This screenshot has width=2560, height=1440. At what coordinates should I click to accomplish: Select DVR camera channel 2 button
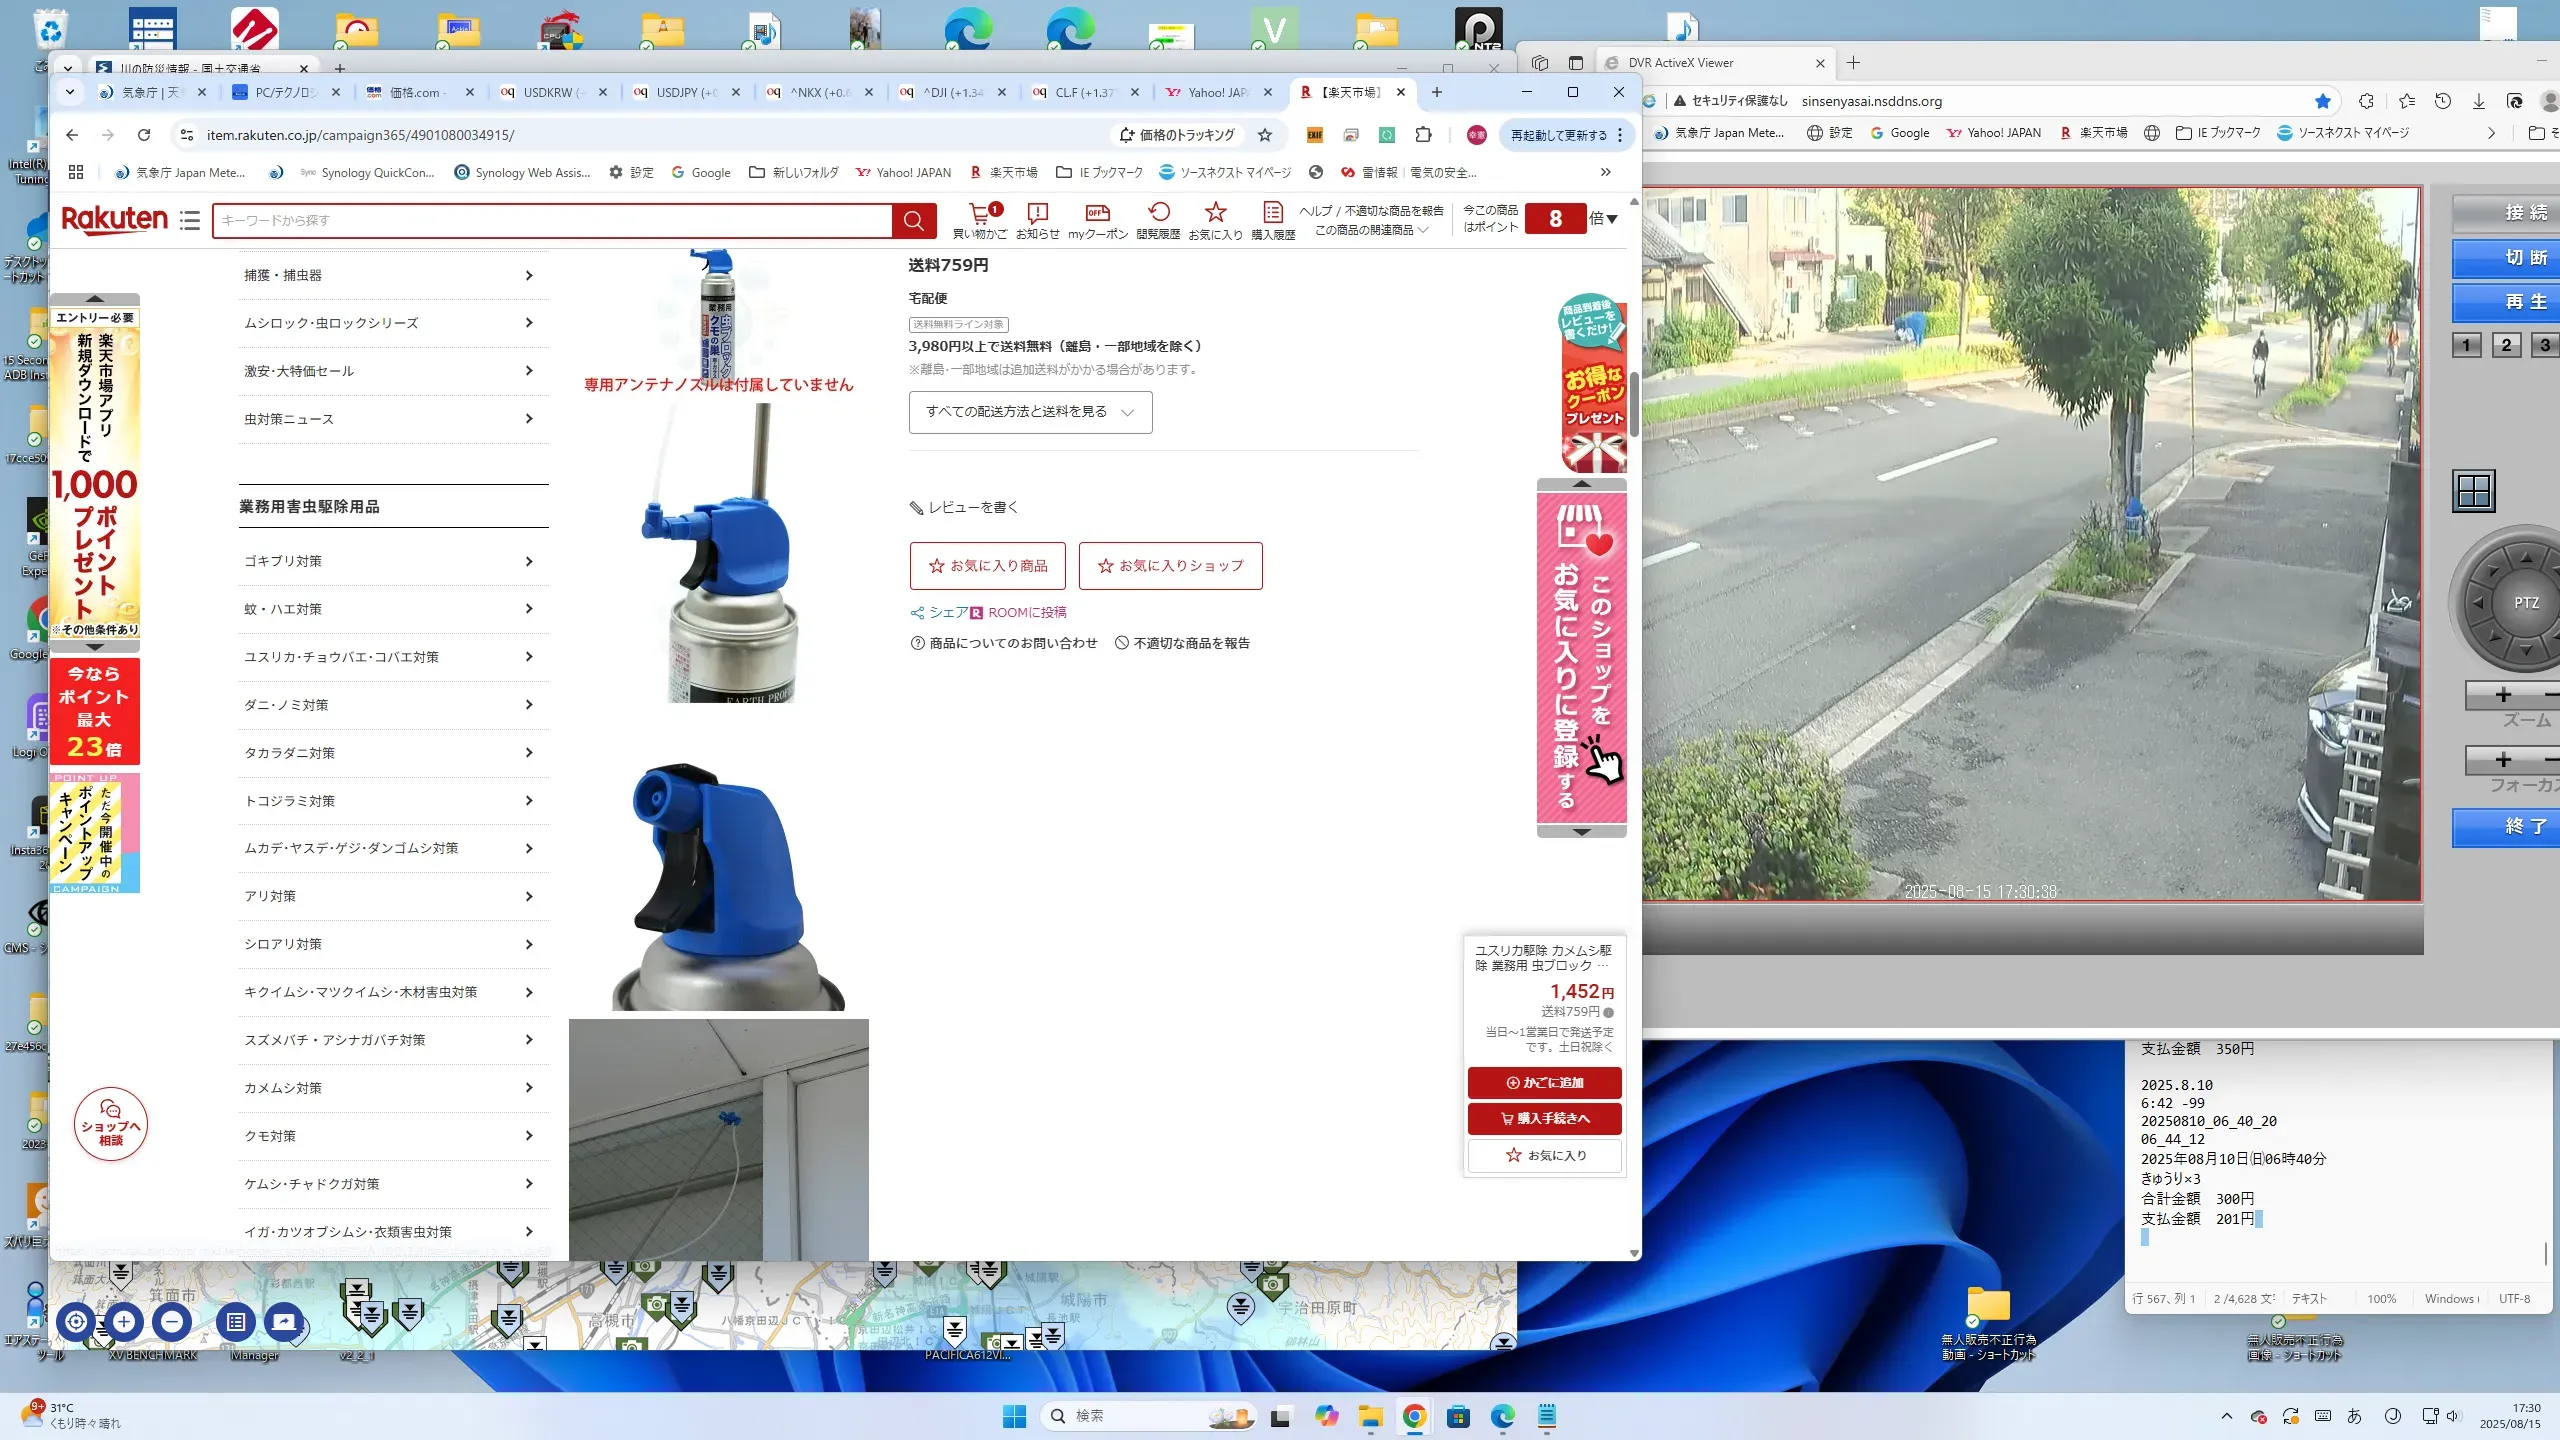click(2506, 346)
